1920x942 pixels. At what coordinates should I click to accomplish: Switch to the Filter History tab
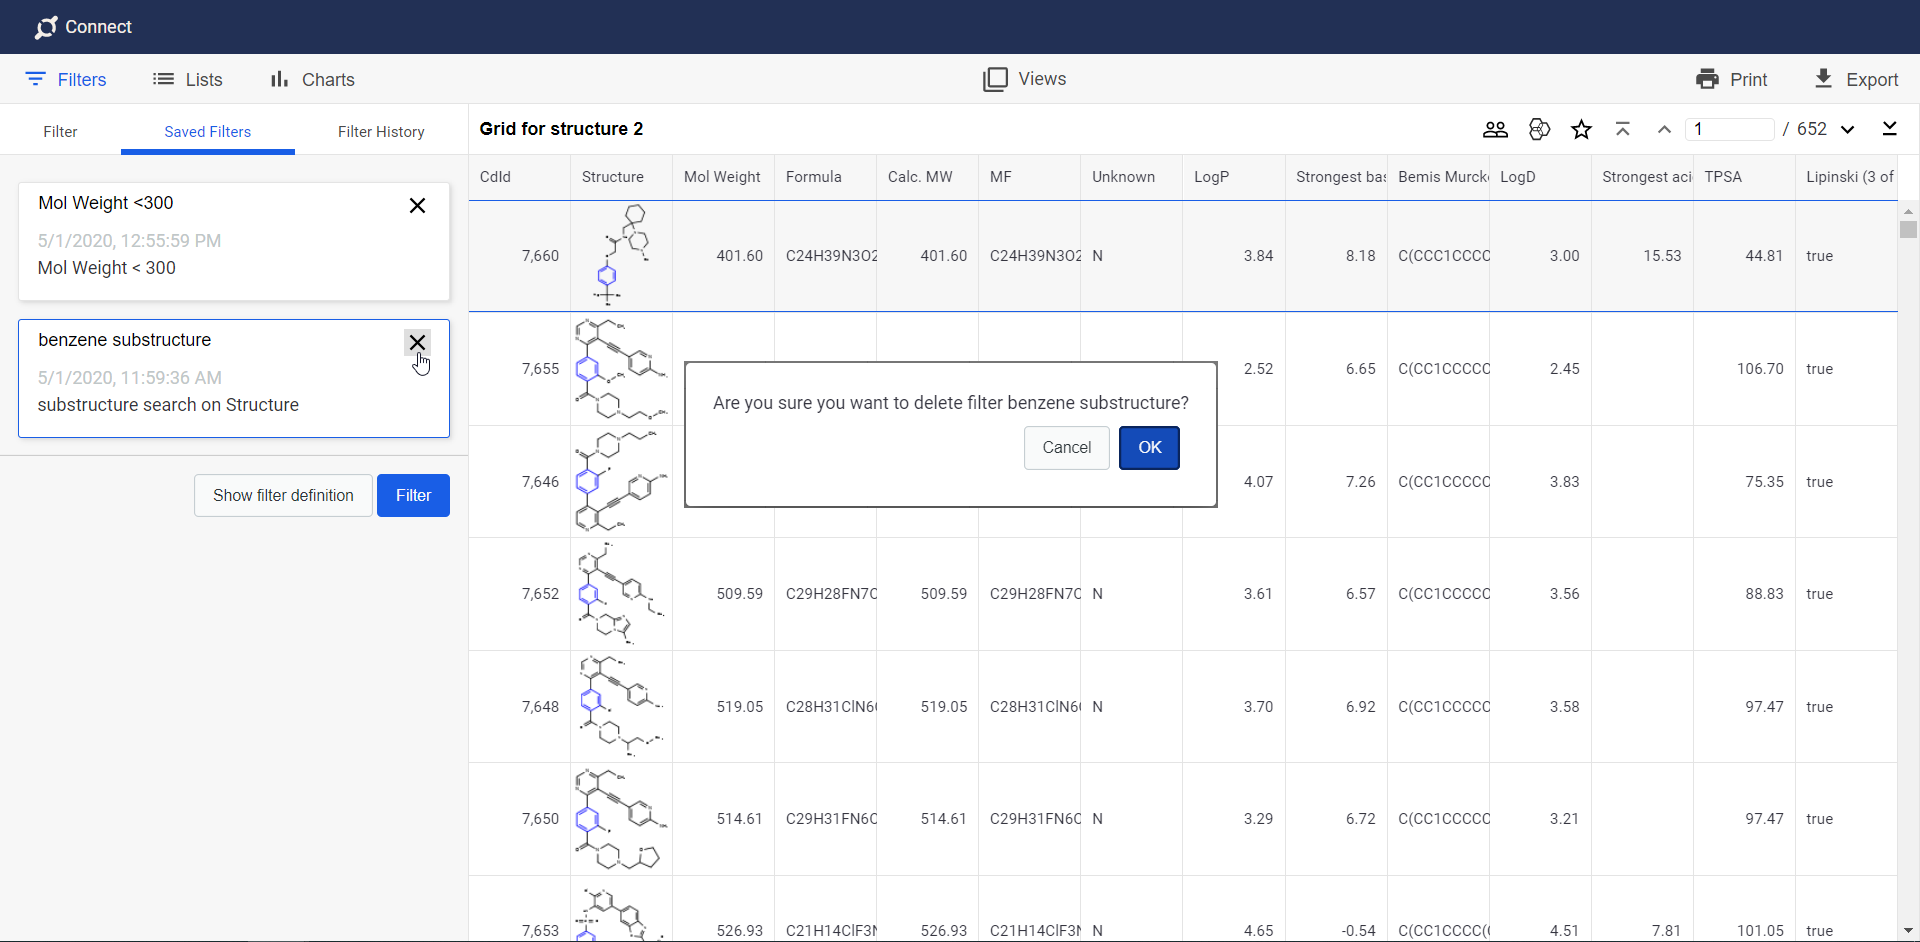coord(381,132)
